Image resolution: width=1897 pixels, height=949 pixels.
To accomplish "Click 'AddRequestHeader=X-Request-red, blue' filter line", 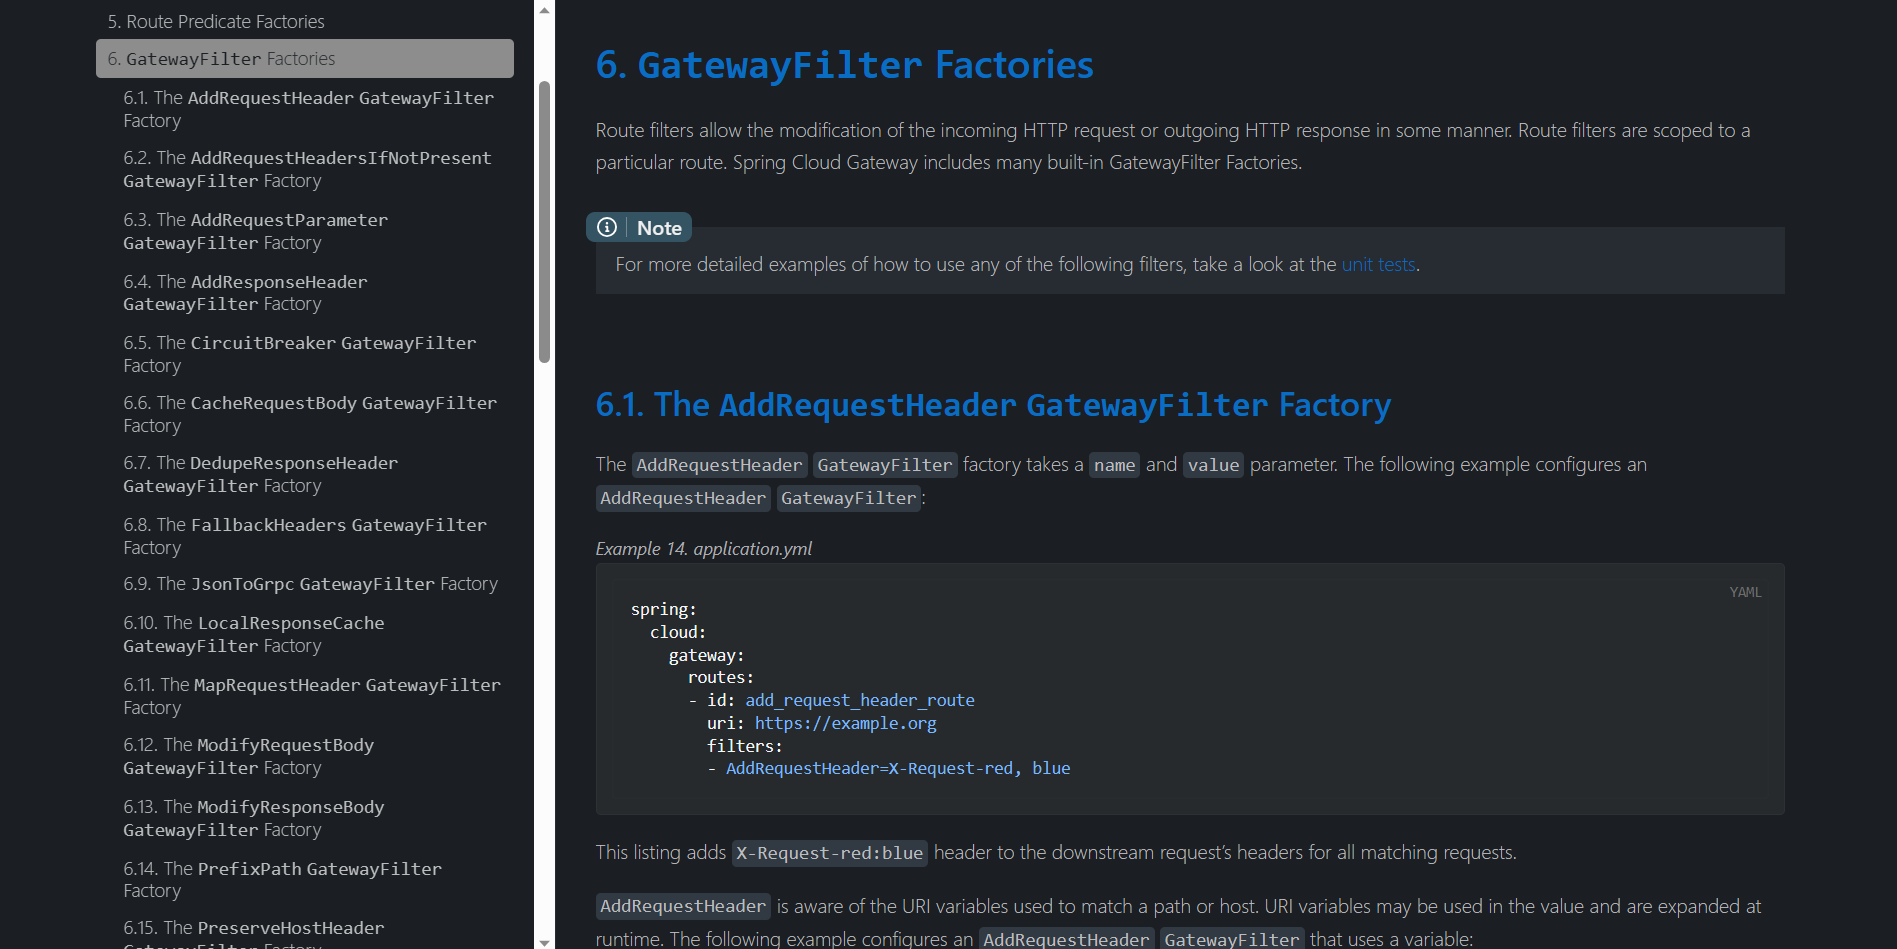I will pos(898,768).
